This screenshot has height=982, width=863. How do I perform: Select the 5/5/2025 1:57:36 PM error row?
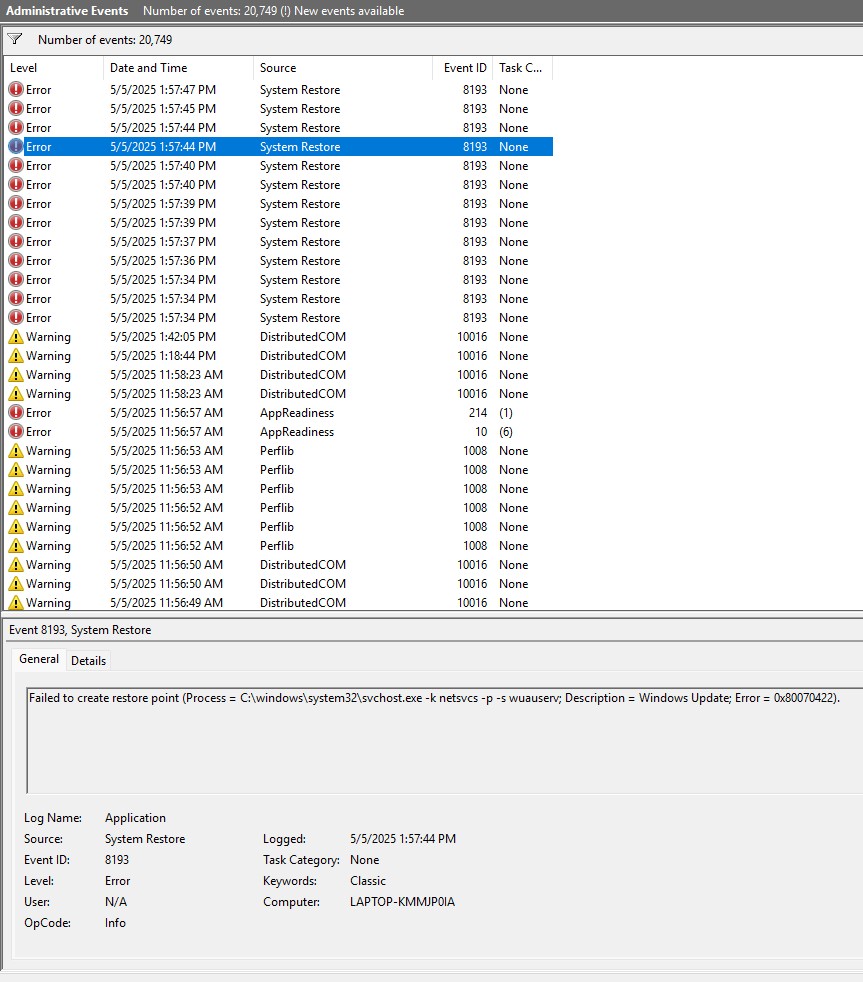[x=279, y=261]
